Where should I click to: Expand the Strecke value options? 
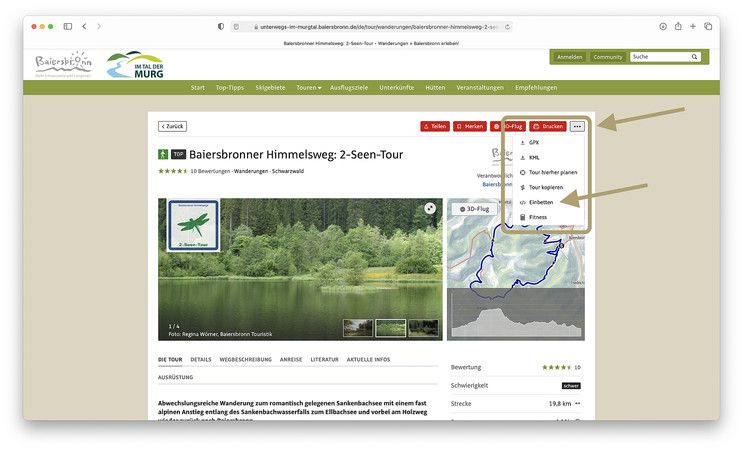point(578,404)
